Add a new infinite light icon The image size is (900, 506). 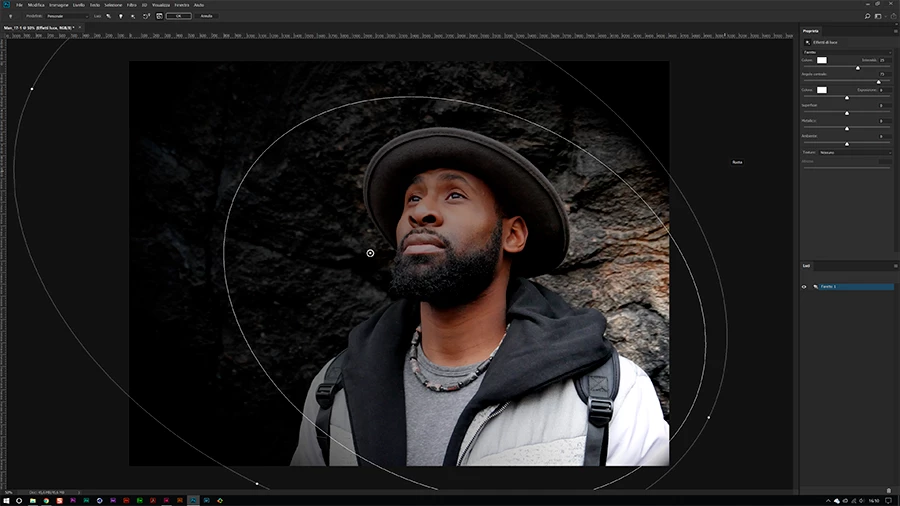(x=133, y=16)
